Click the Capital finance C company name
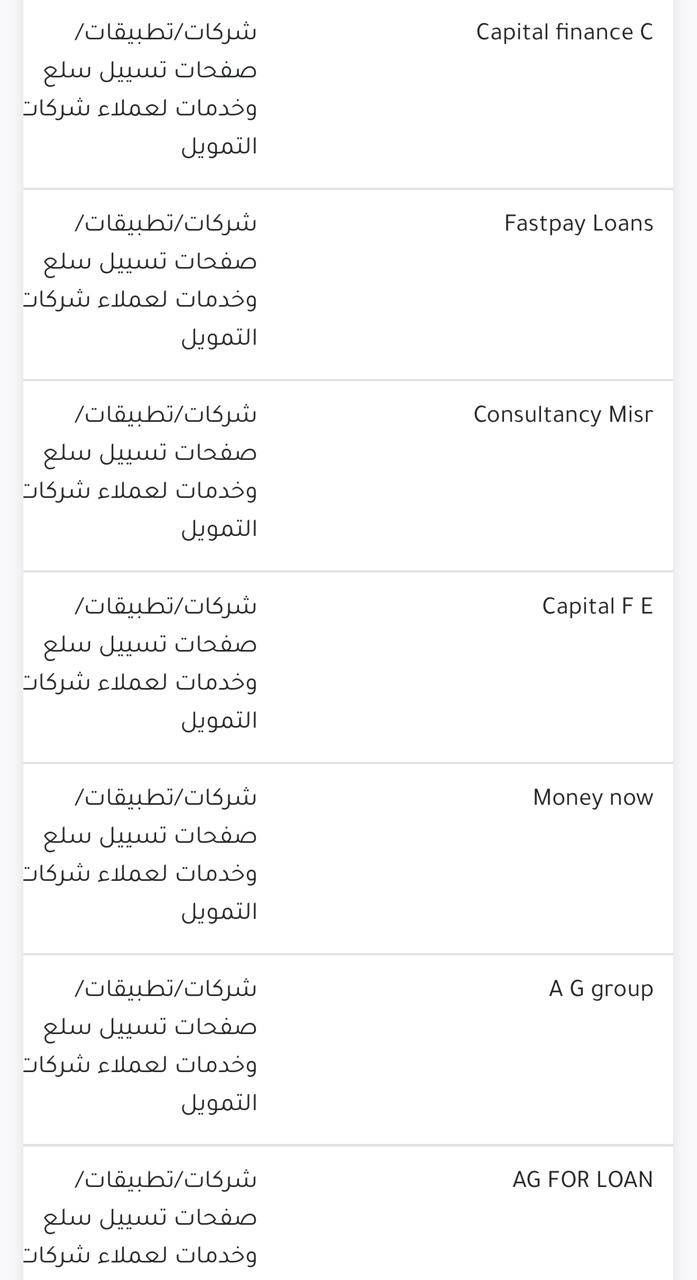This screenshot has height=1280, width=697. pos(564,32)
